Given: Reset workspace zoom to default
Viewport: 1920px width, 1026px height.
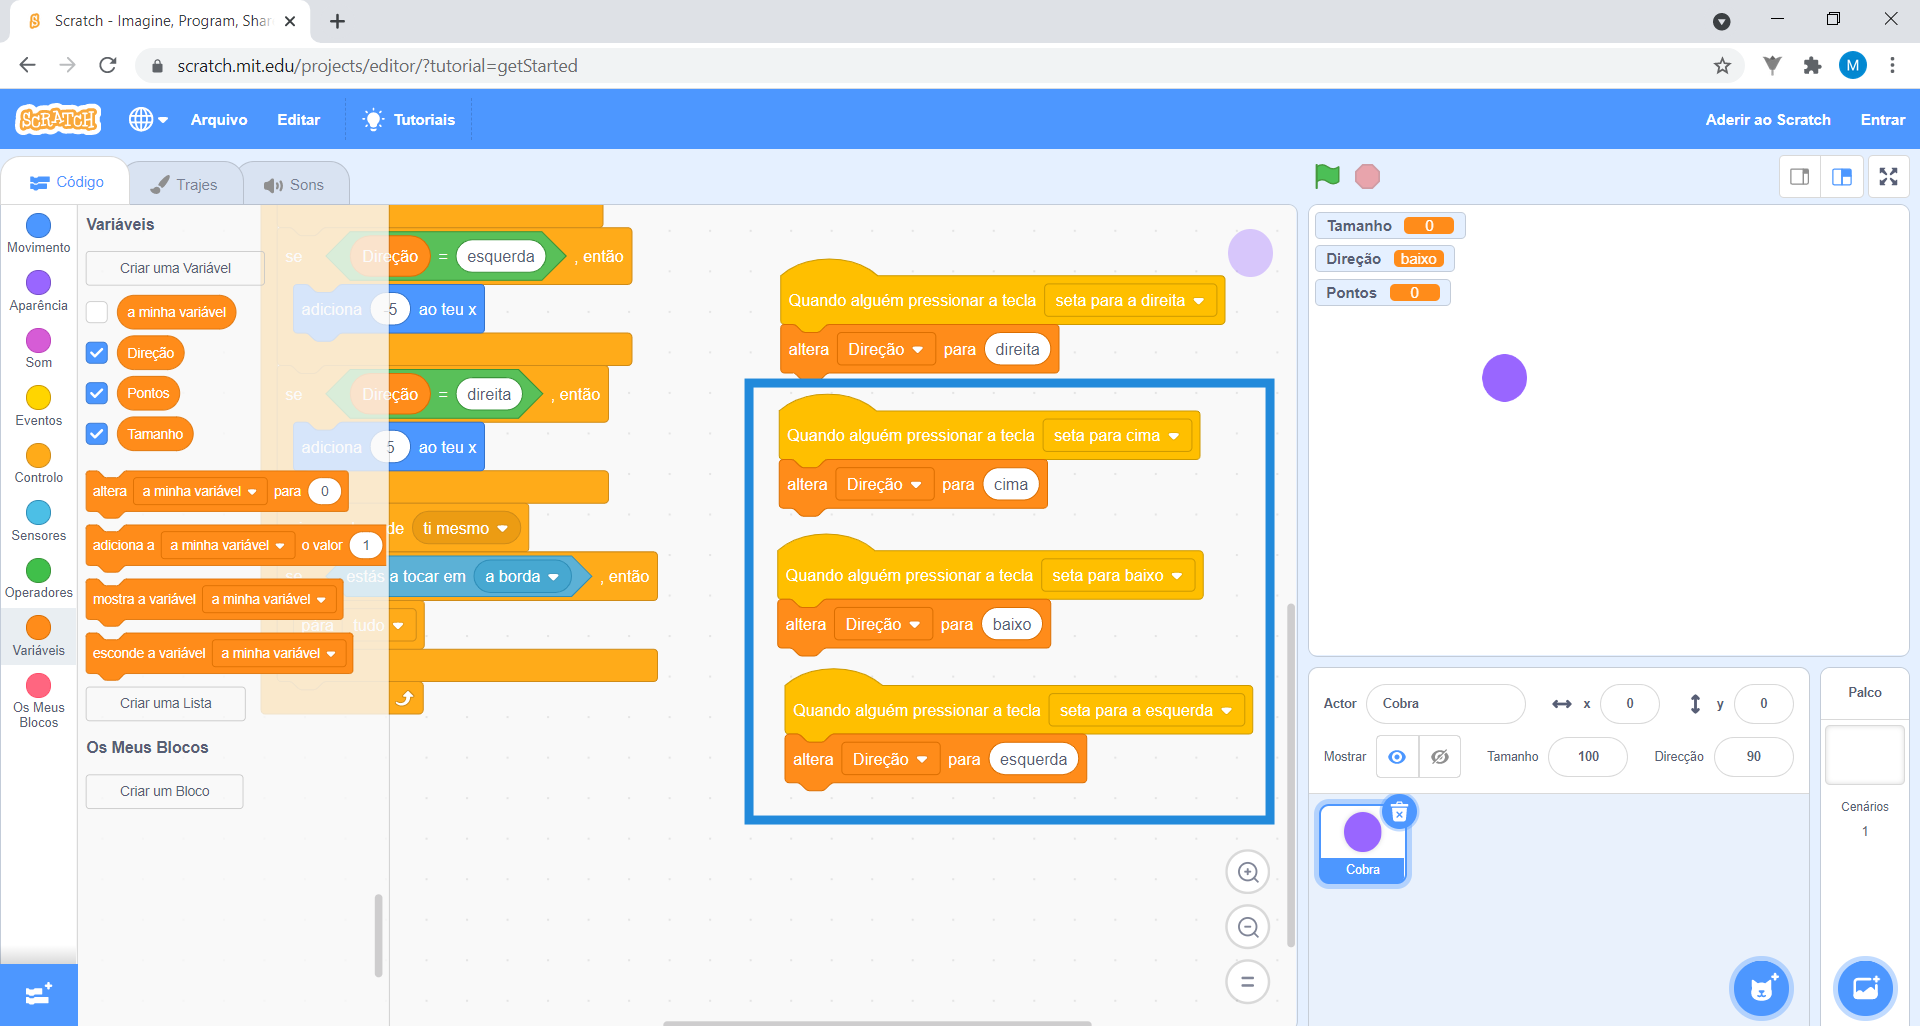Looking at the screenshot, I should [x=1248, y=982].
